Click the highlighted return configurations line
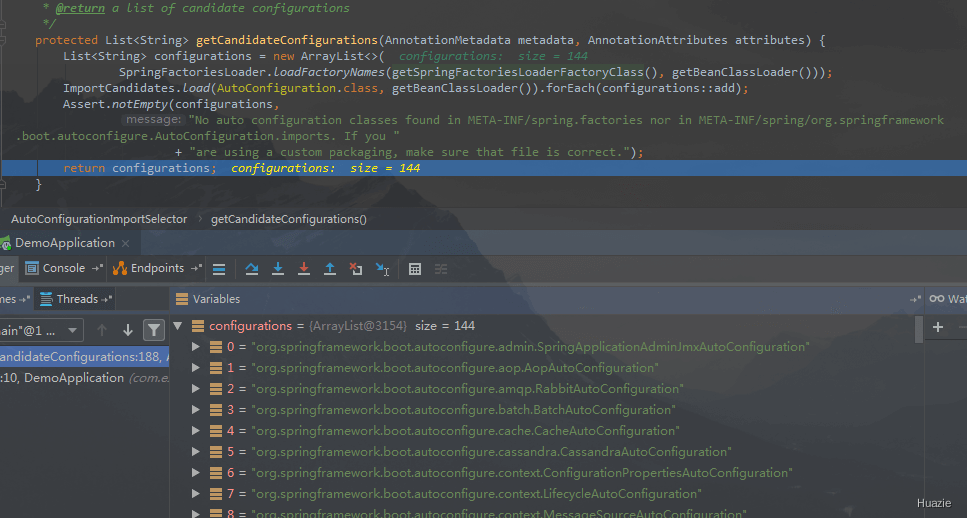 (x=484, y=168)
